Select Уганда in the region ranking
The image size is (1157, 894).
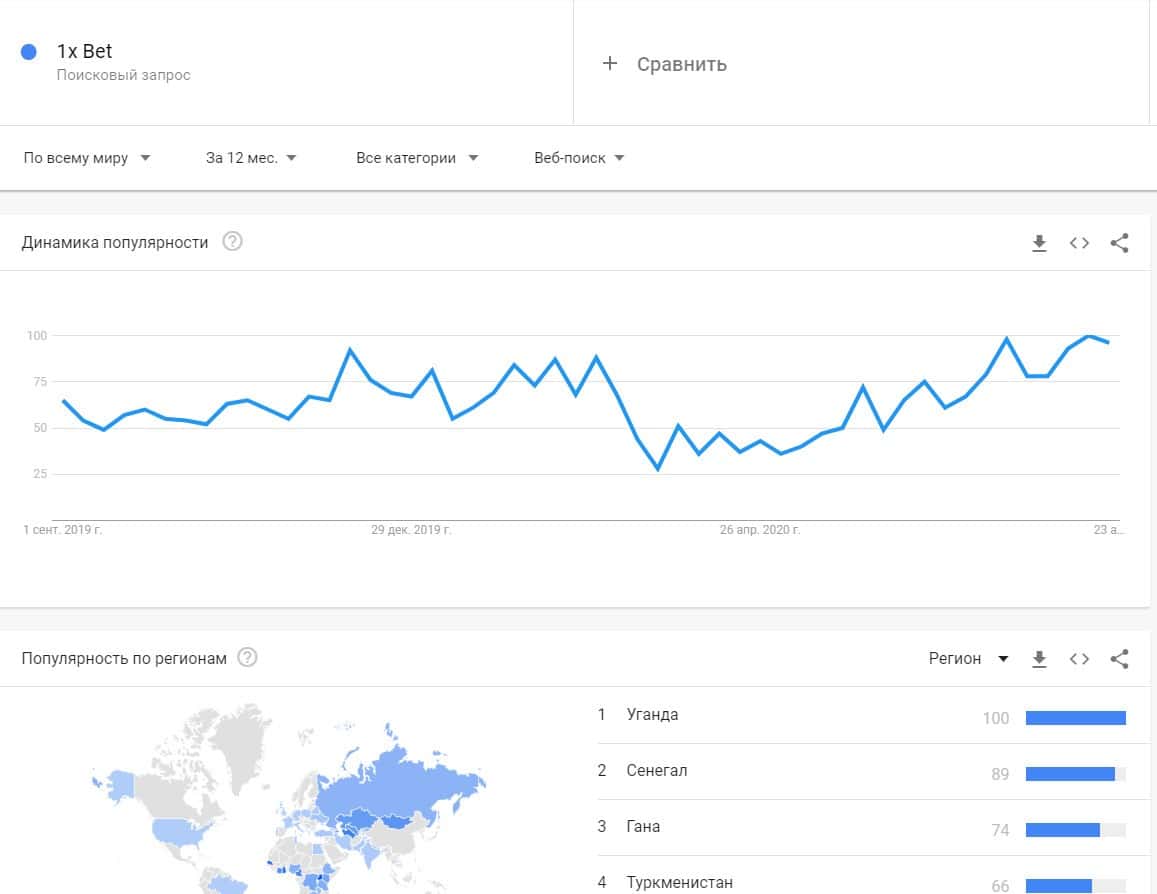click(652, 715)
